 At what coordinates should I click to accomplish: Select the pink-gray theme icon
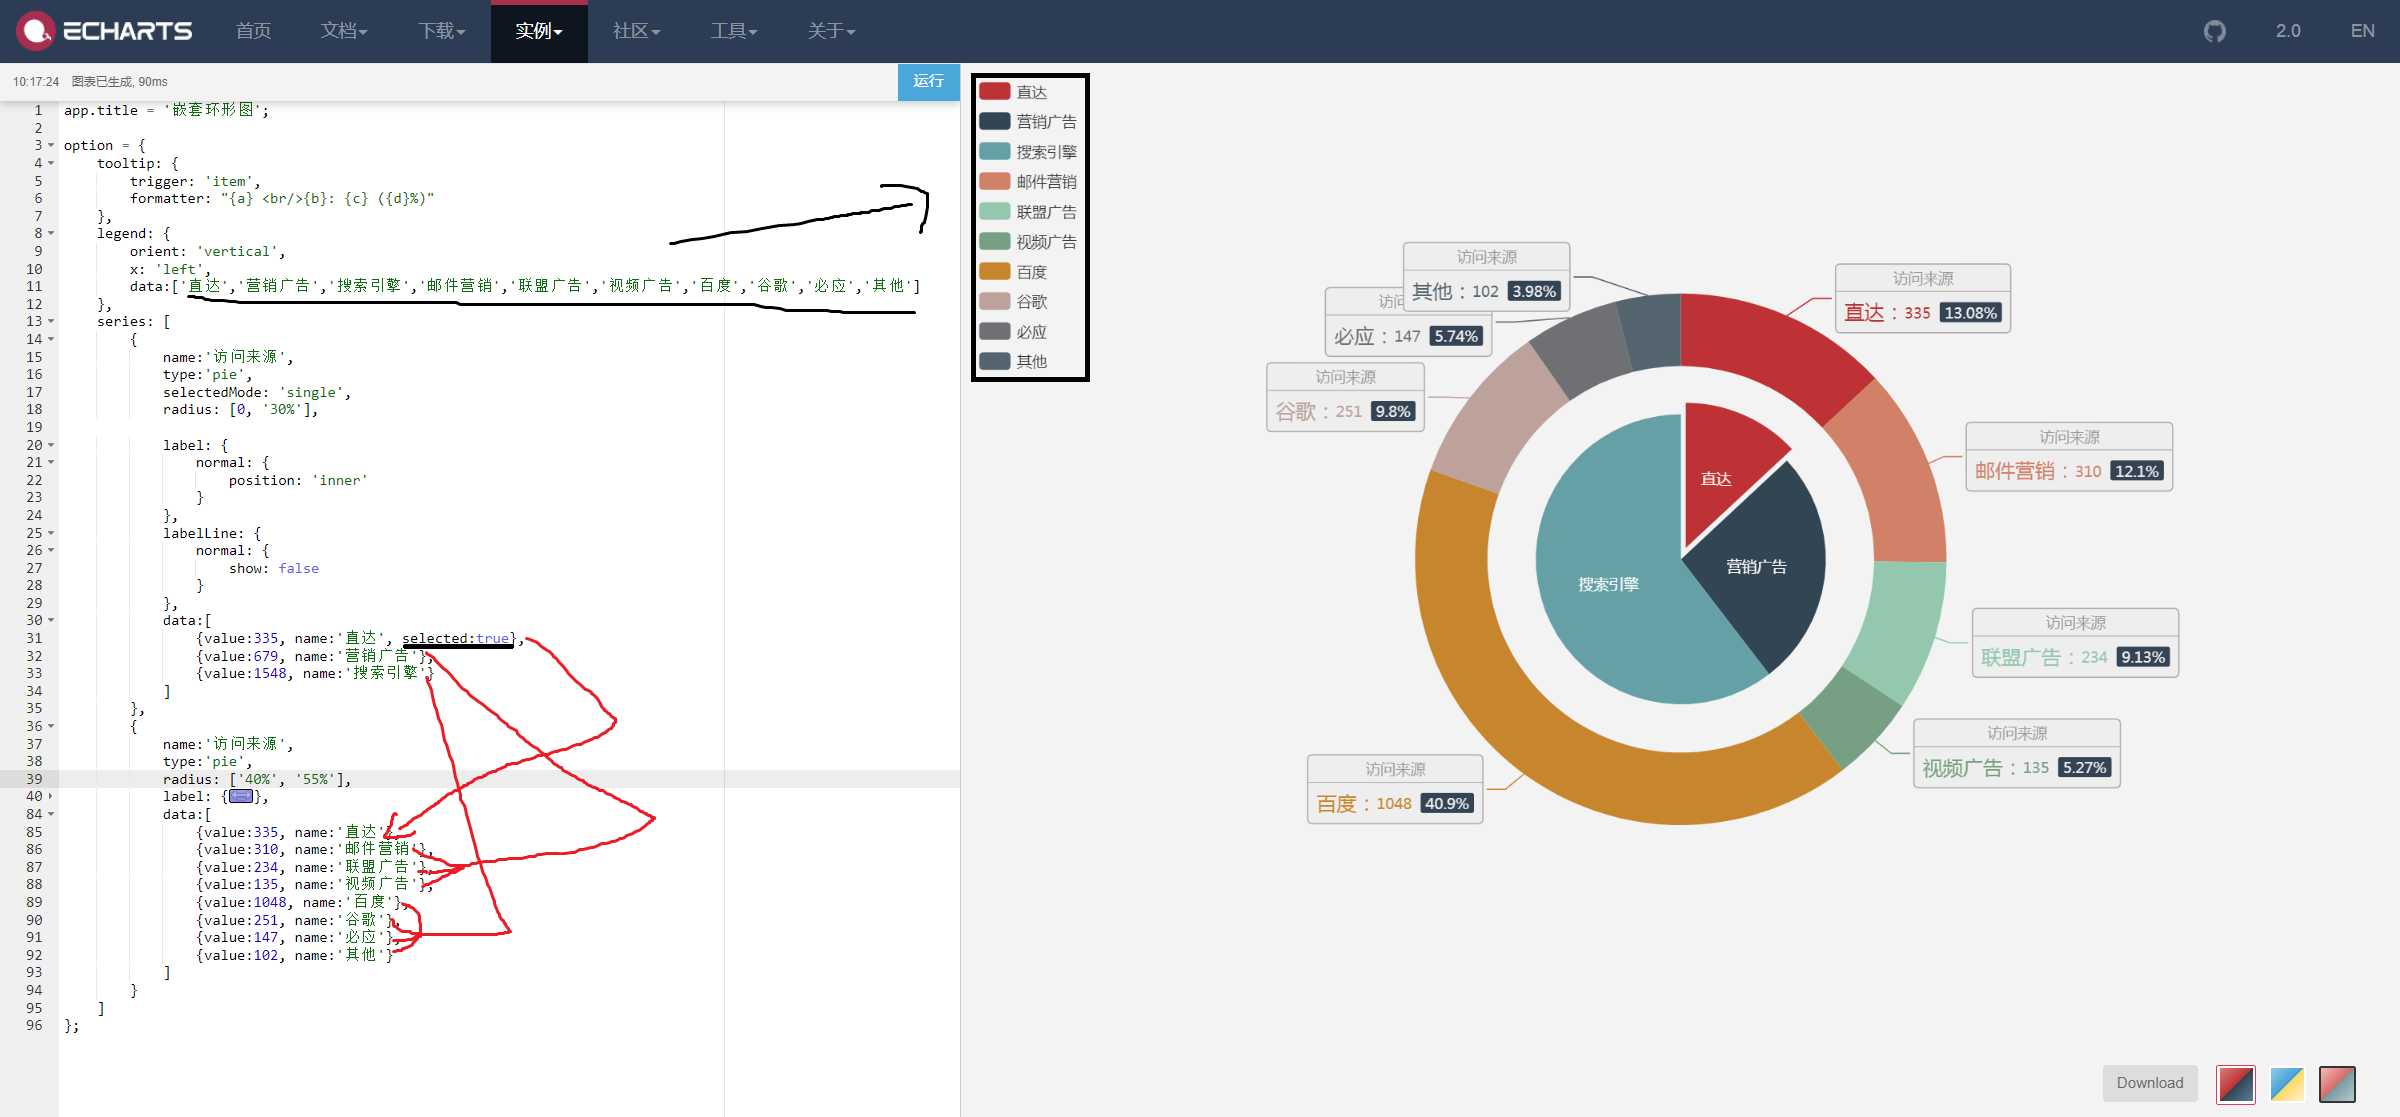tap(2337, 1083)
